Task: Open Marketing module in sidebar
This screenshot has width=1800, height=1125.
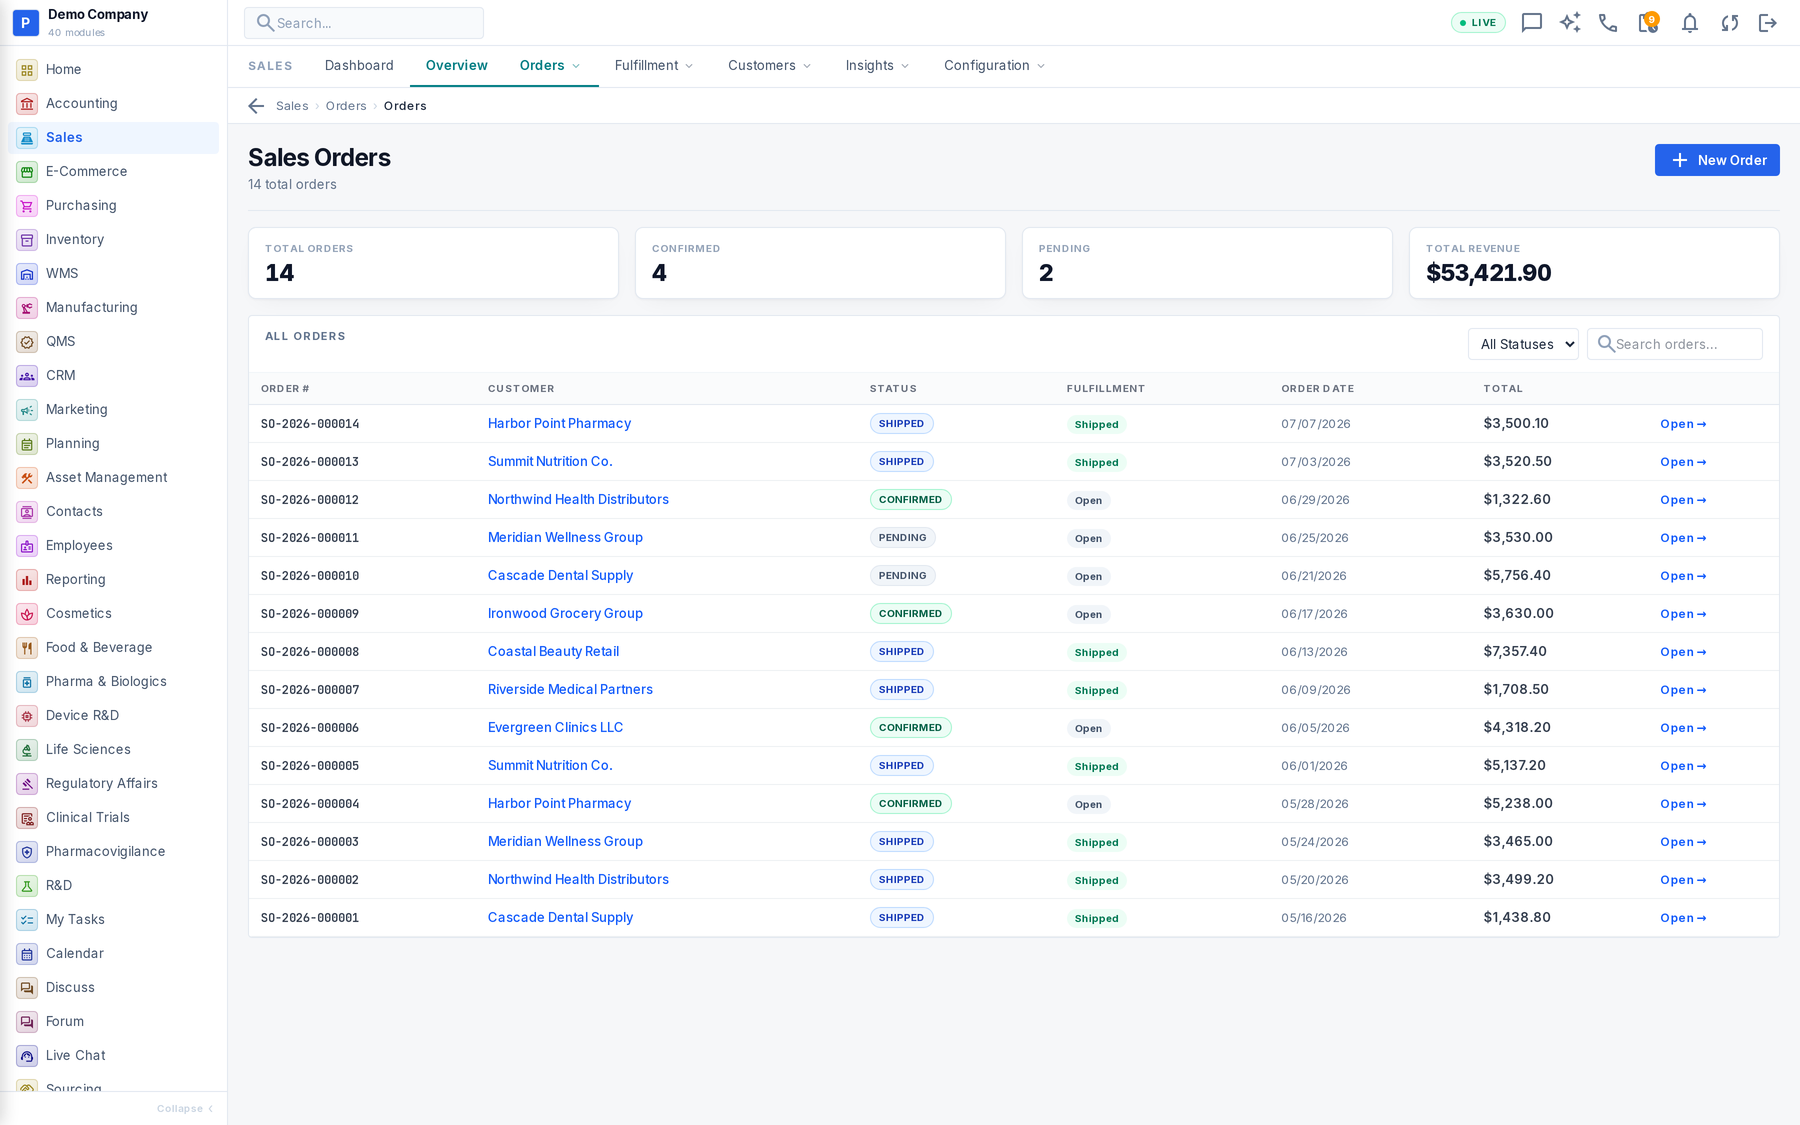Action: [113, 409]
